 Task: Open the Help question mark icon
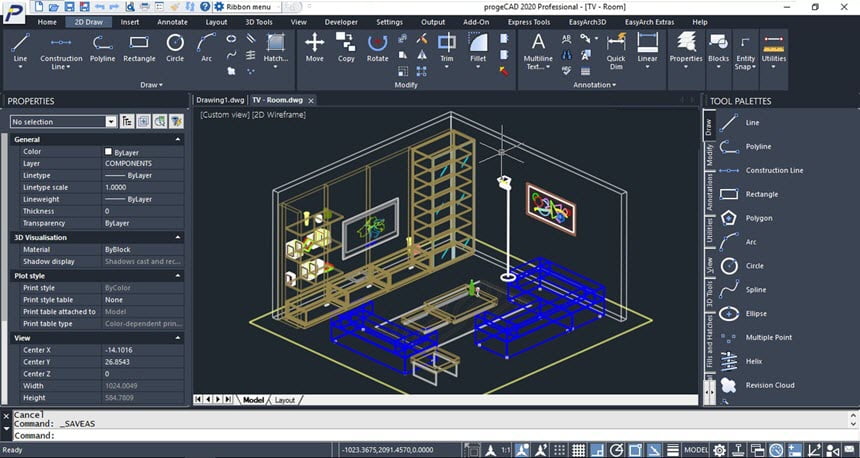pyautogui.click(x=205, y=7)
